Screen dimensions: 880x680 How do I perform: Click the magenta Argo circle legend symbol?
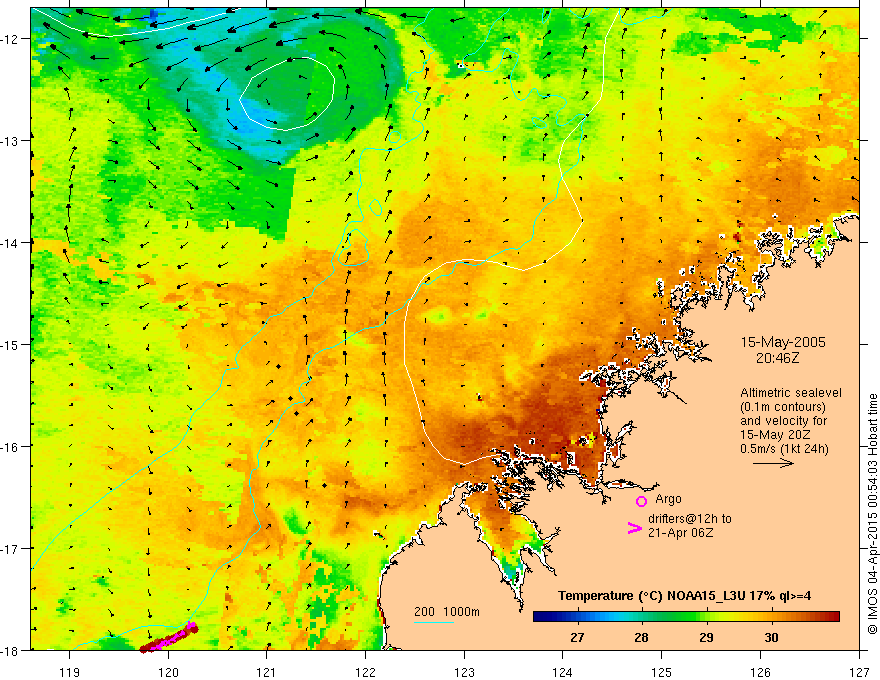pyautogui.click(x=641, y=501)
